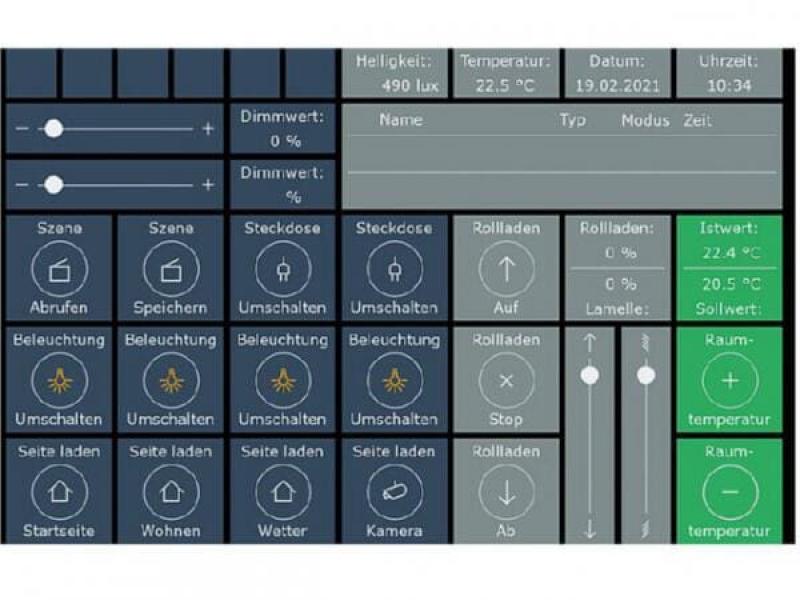The image size is (800, 600).
Task: Click the Lamelle vertical slider handle
Action: (645, 373)
